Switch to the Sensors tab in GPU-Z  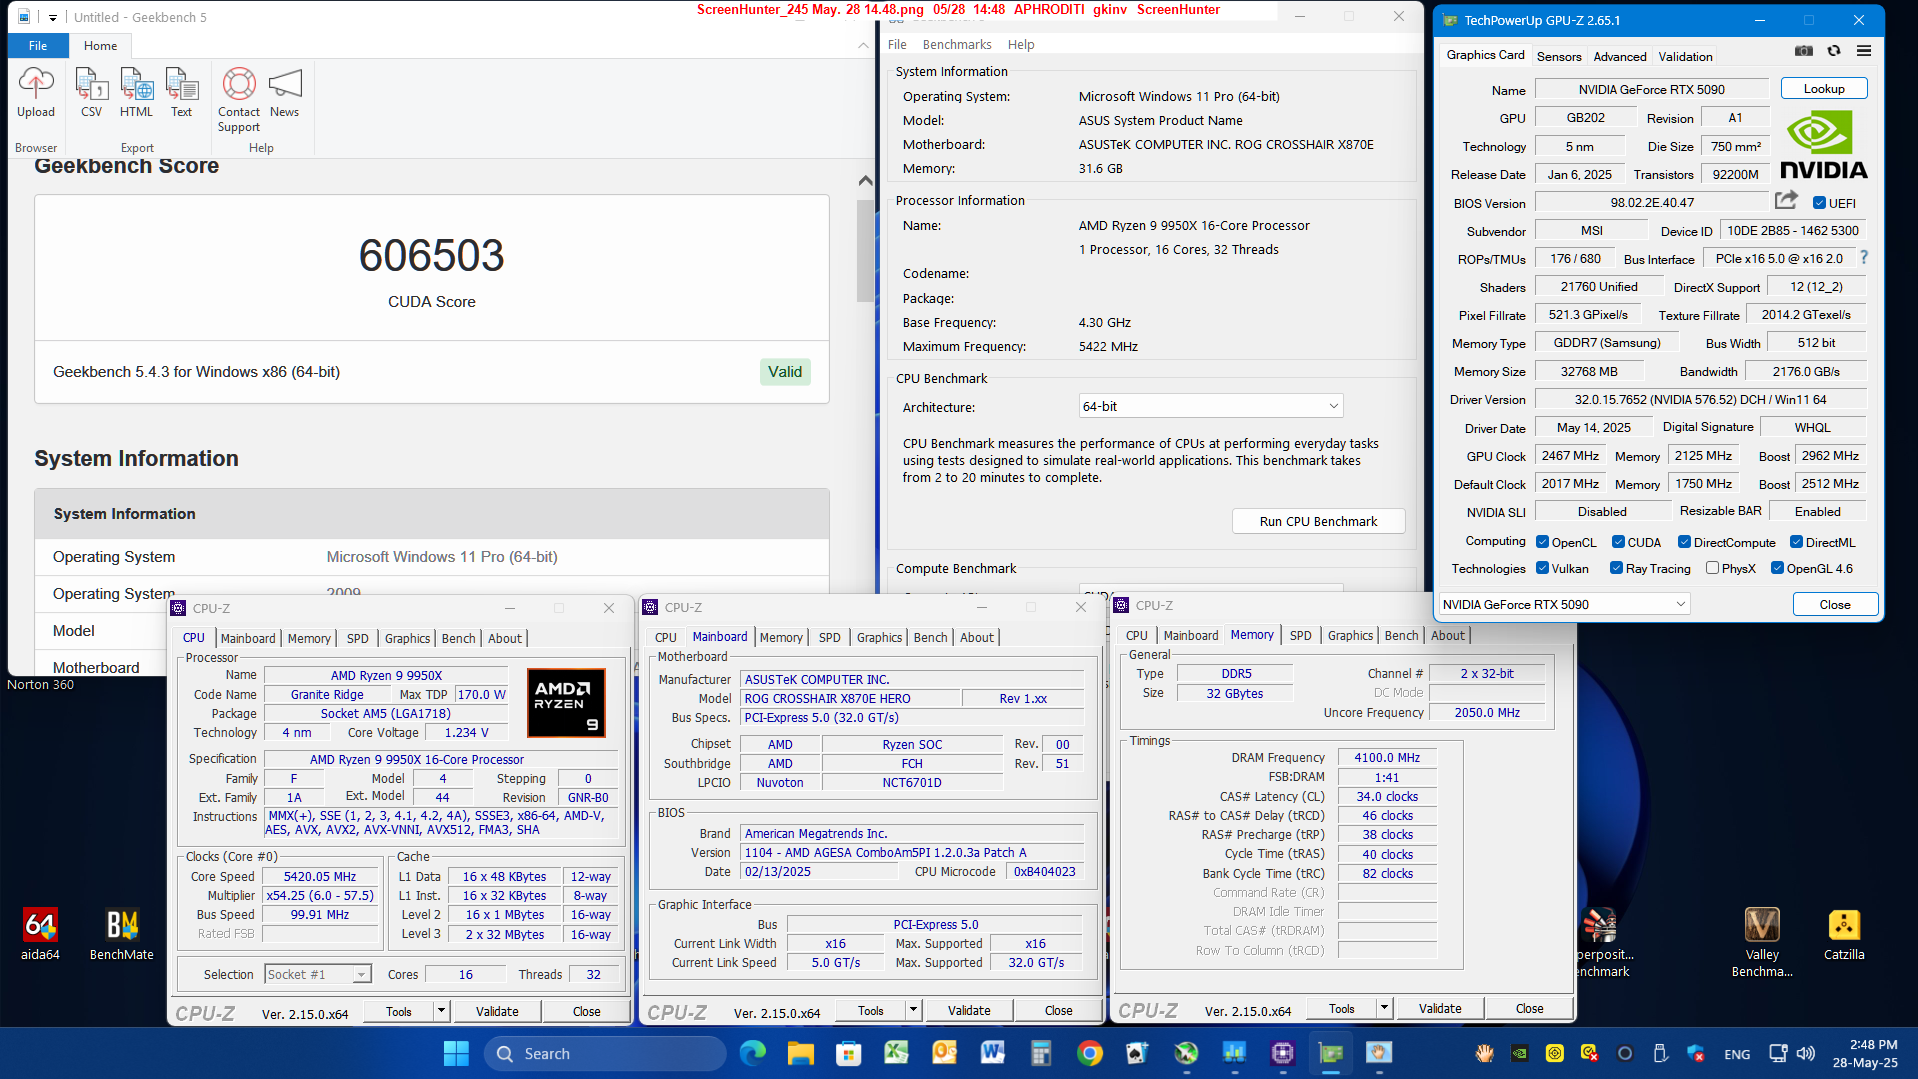pyautogui.click(x=1559, y=56)
